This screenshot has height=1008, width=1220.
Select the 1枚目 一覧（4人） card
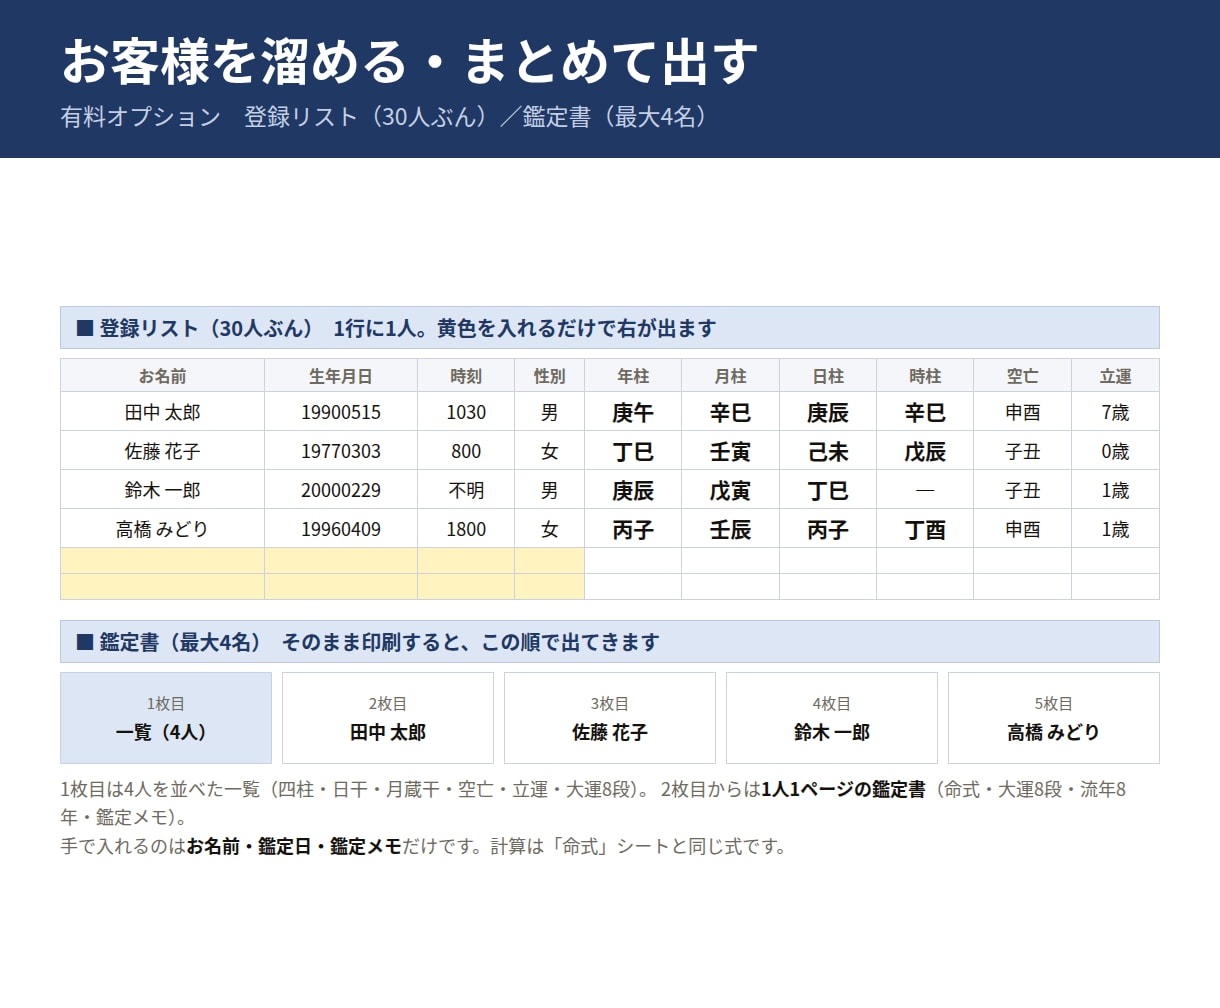point(166,718)
